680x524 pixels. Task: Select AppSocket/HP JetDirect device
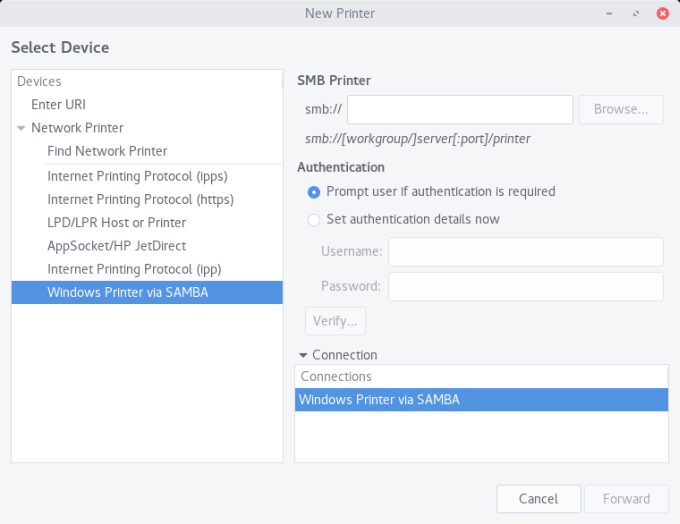[x=116, y=246]
